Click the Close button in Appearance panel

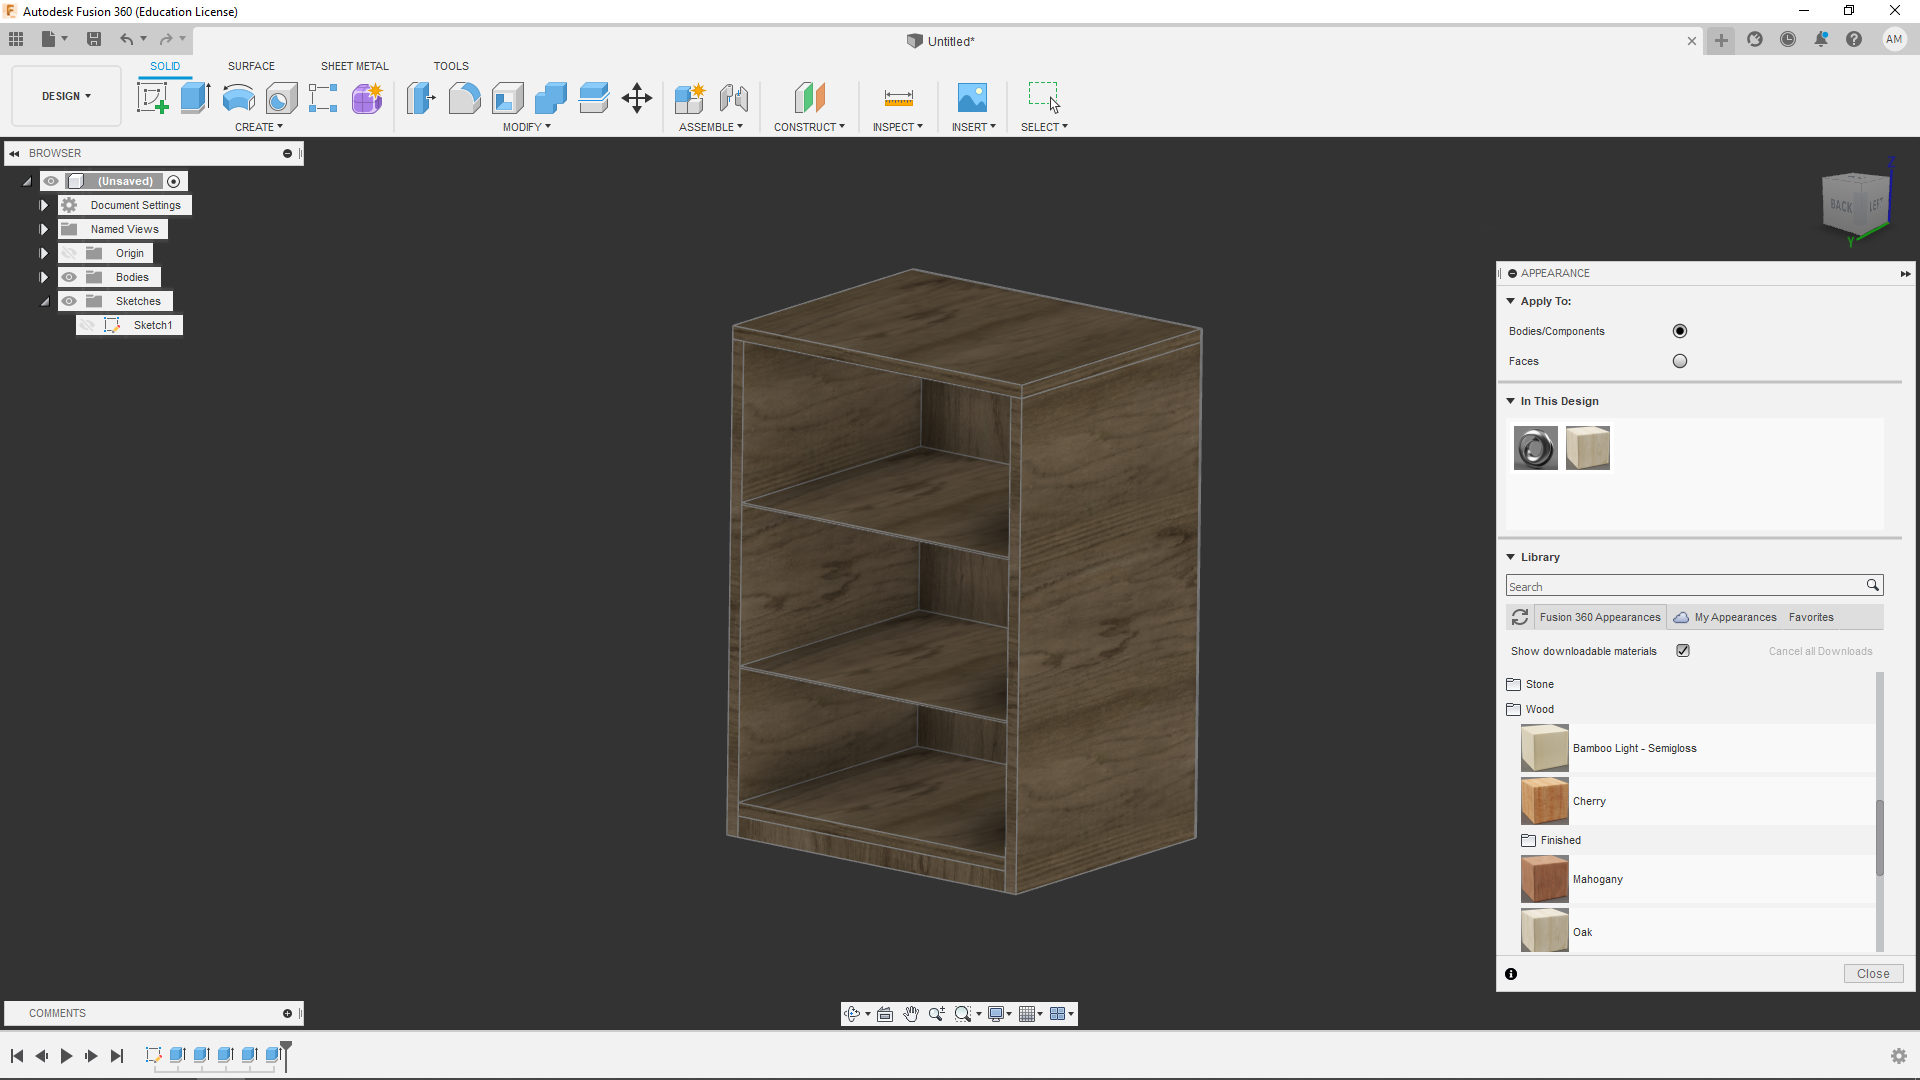click(x=1873, y=973)
